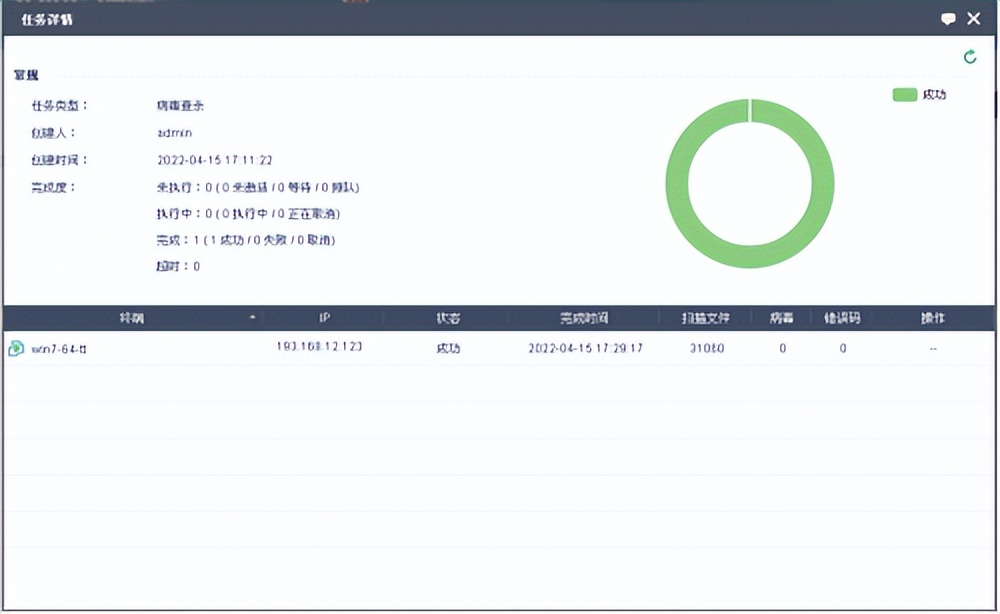
Task: Click the 任务类型 task type label
Action: [x=59, y=105]
